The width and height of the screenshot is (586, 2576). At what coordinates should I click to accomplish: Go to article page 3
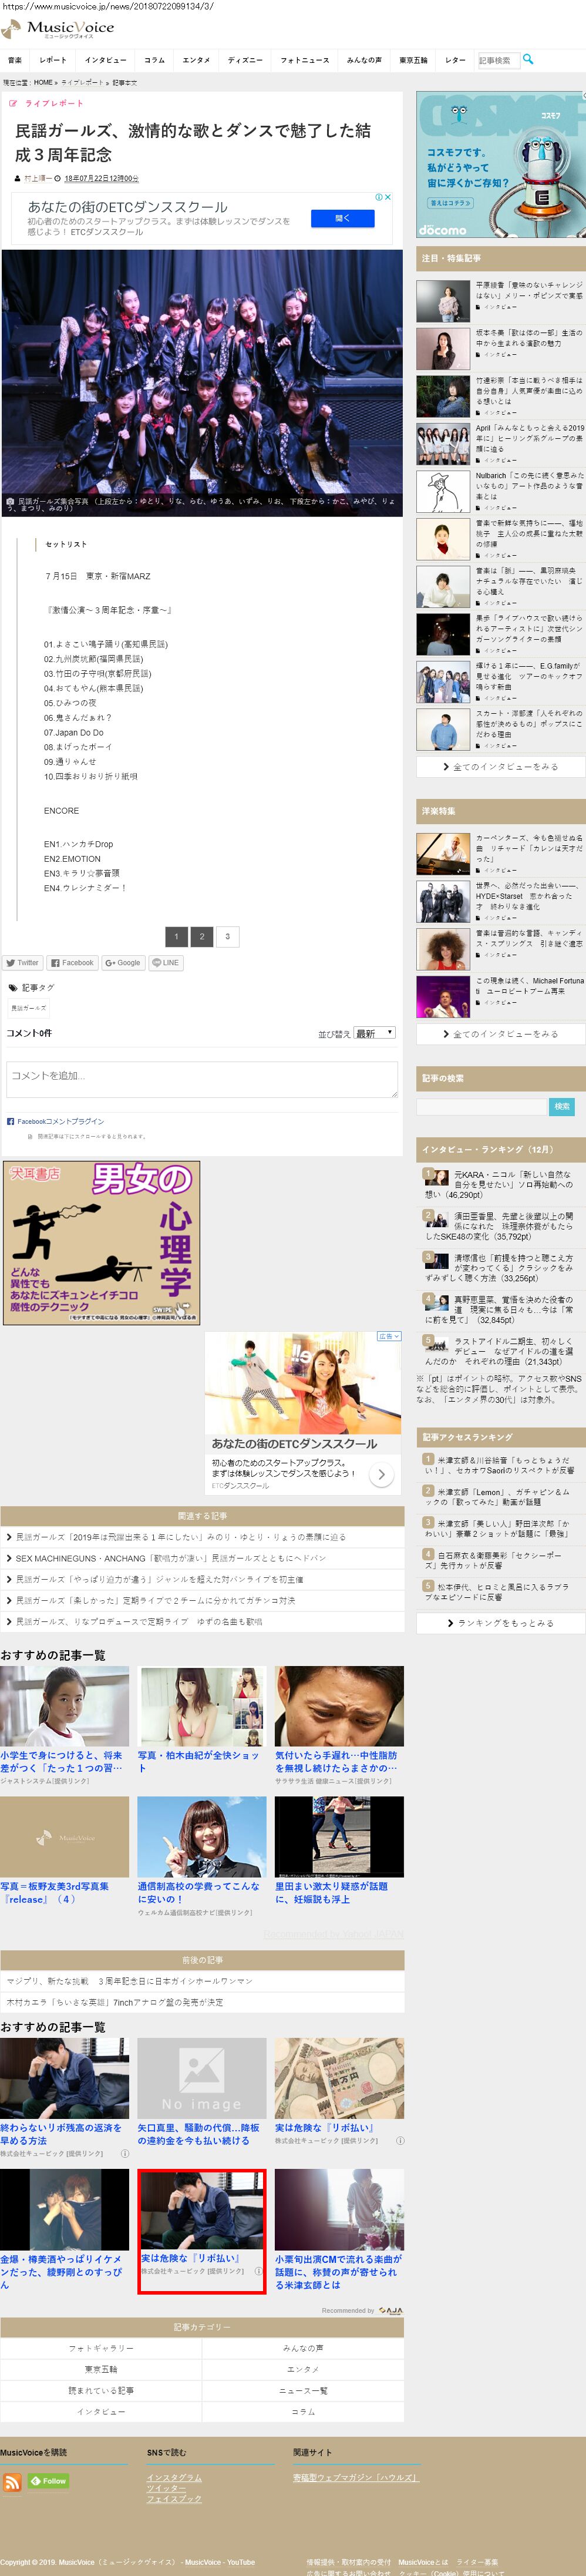click(x=228, y=937)
